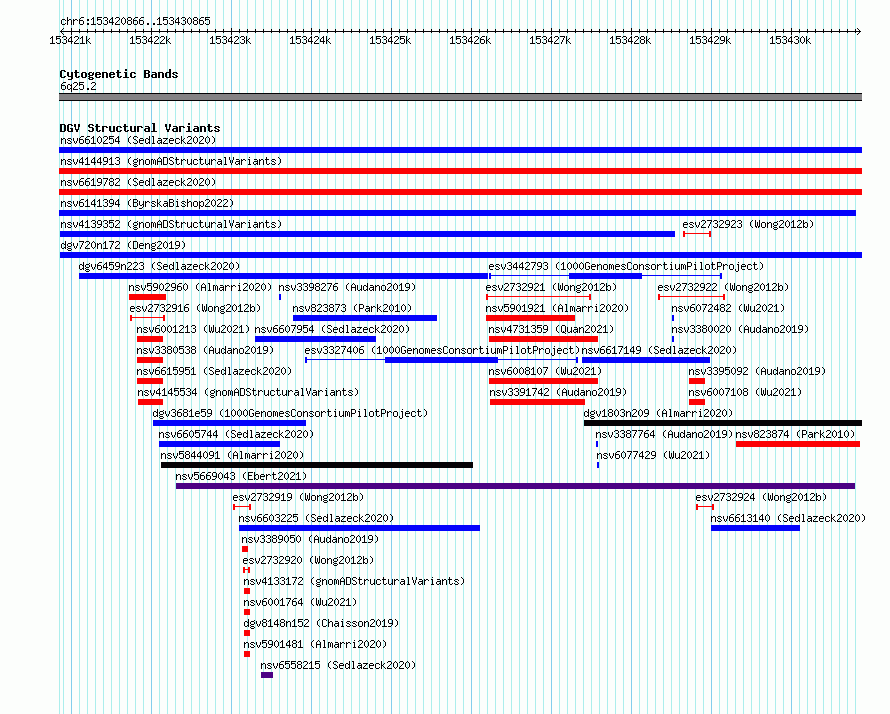Viewport: 890px width, 714px height.
Task: Select nsv6613140 (Sedlazeck2020) label
Action: coord(788,518)
